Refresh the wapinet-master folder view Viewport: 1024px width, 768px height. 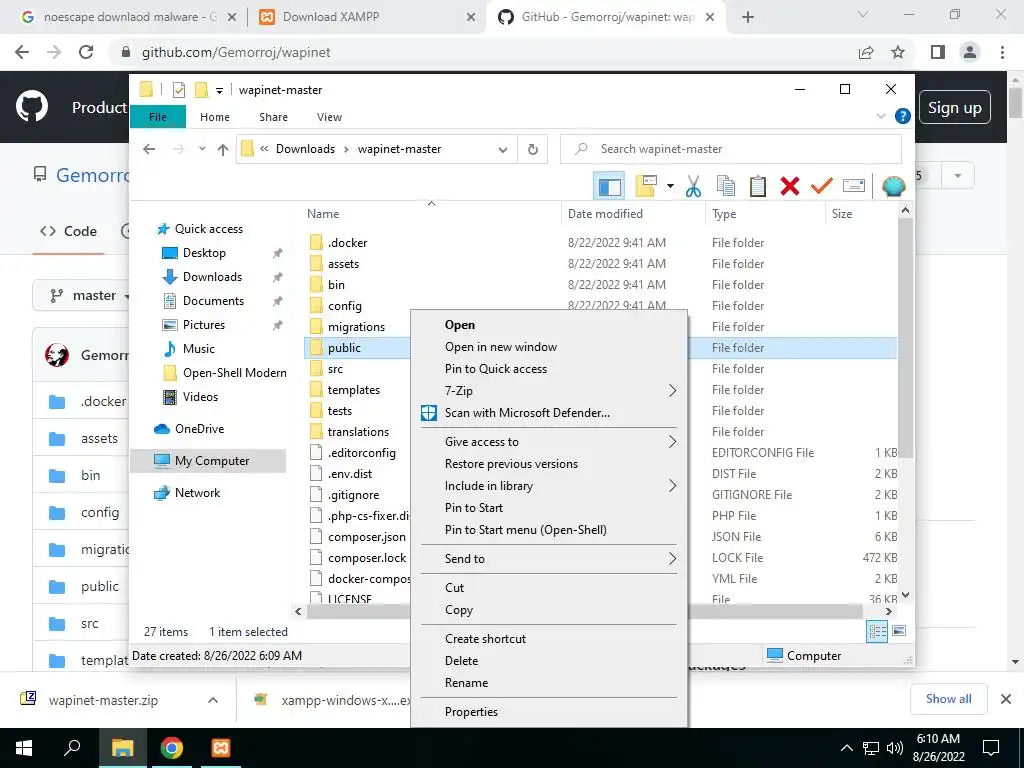coord(533,150)
